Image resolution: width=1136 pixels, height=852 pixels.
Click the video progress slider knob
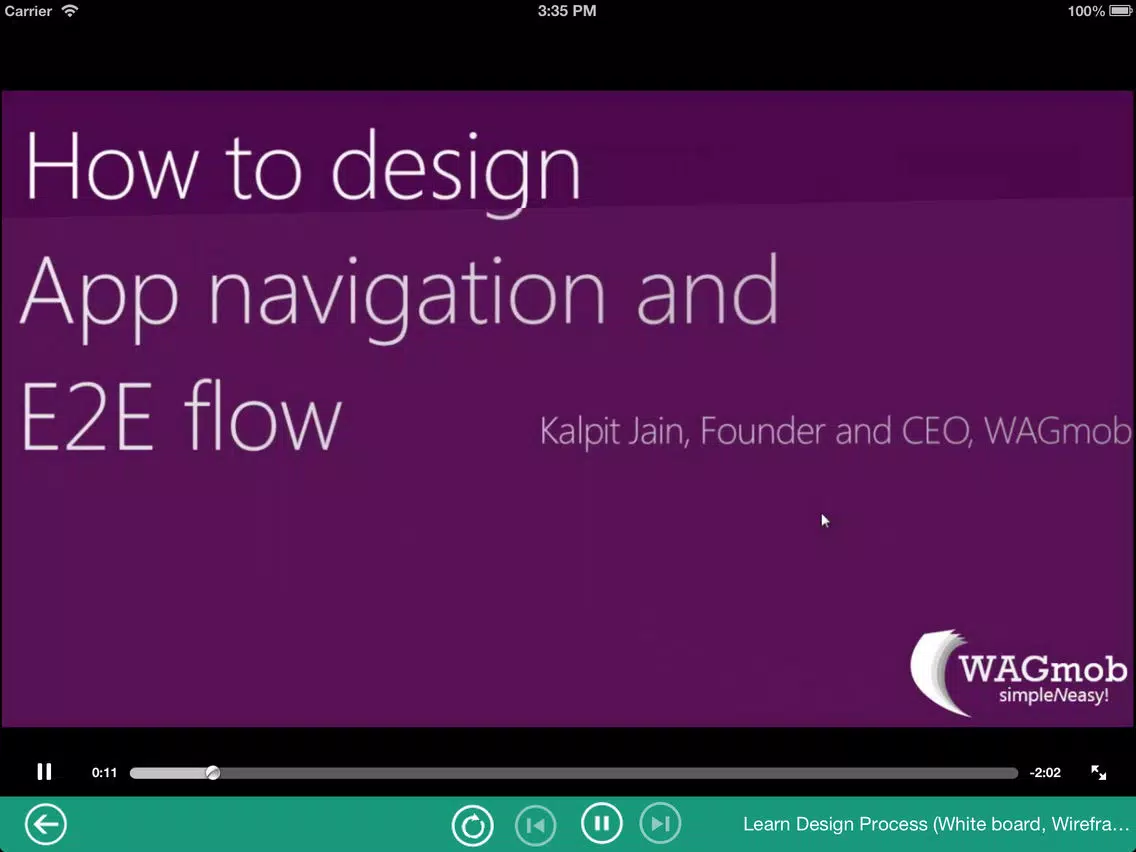(212, 772)
